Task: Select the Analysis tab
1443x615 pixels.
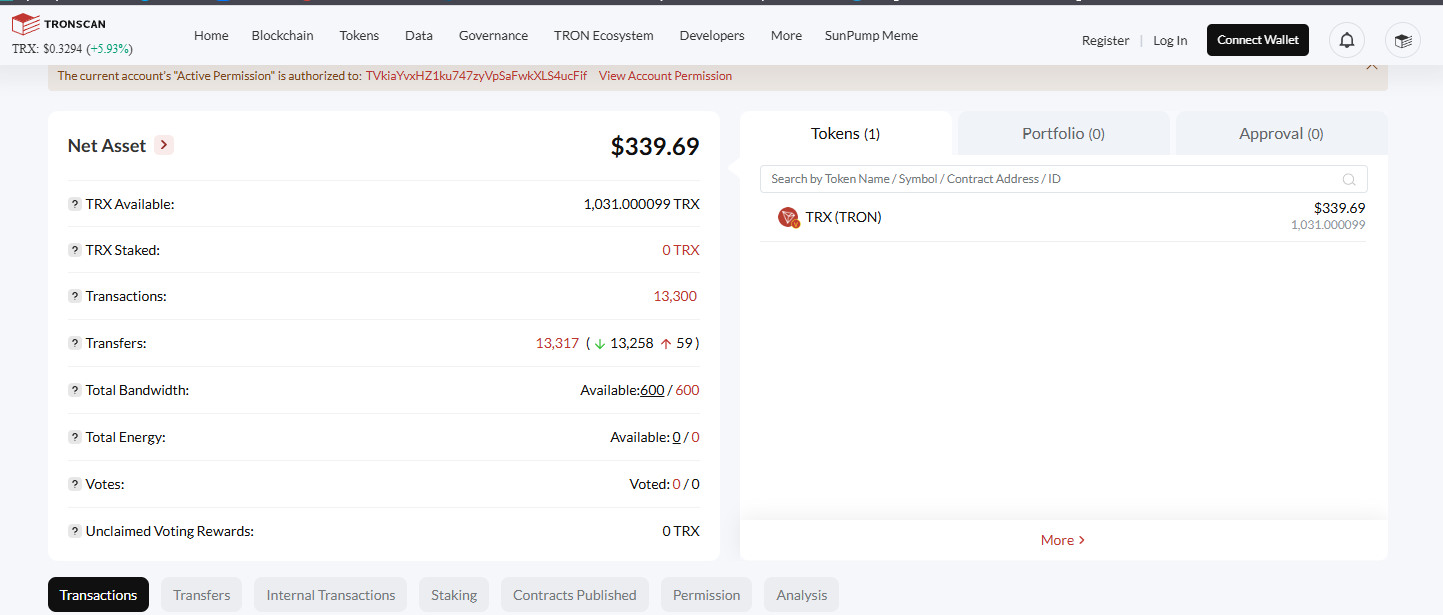Action: tap(802, 595)
